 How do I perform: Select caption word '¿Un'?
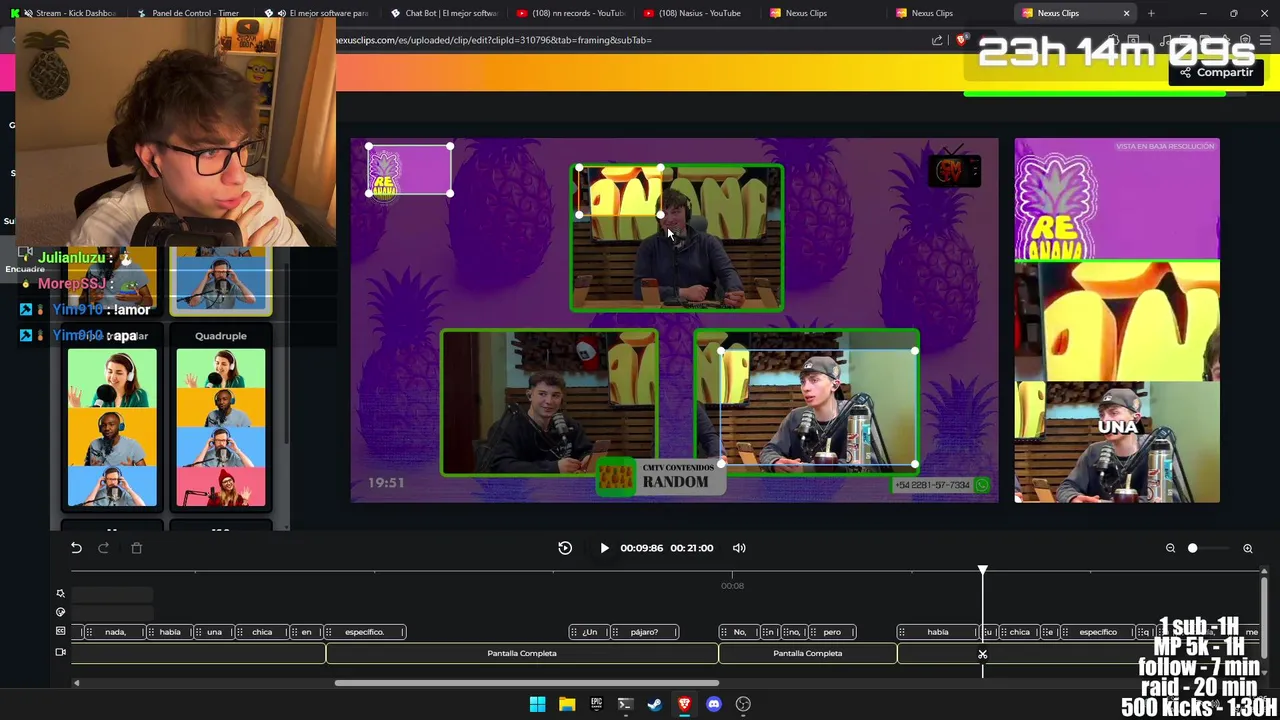tap(589, 632)
